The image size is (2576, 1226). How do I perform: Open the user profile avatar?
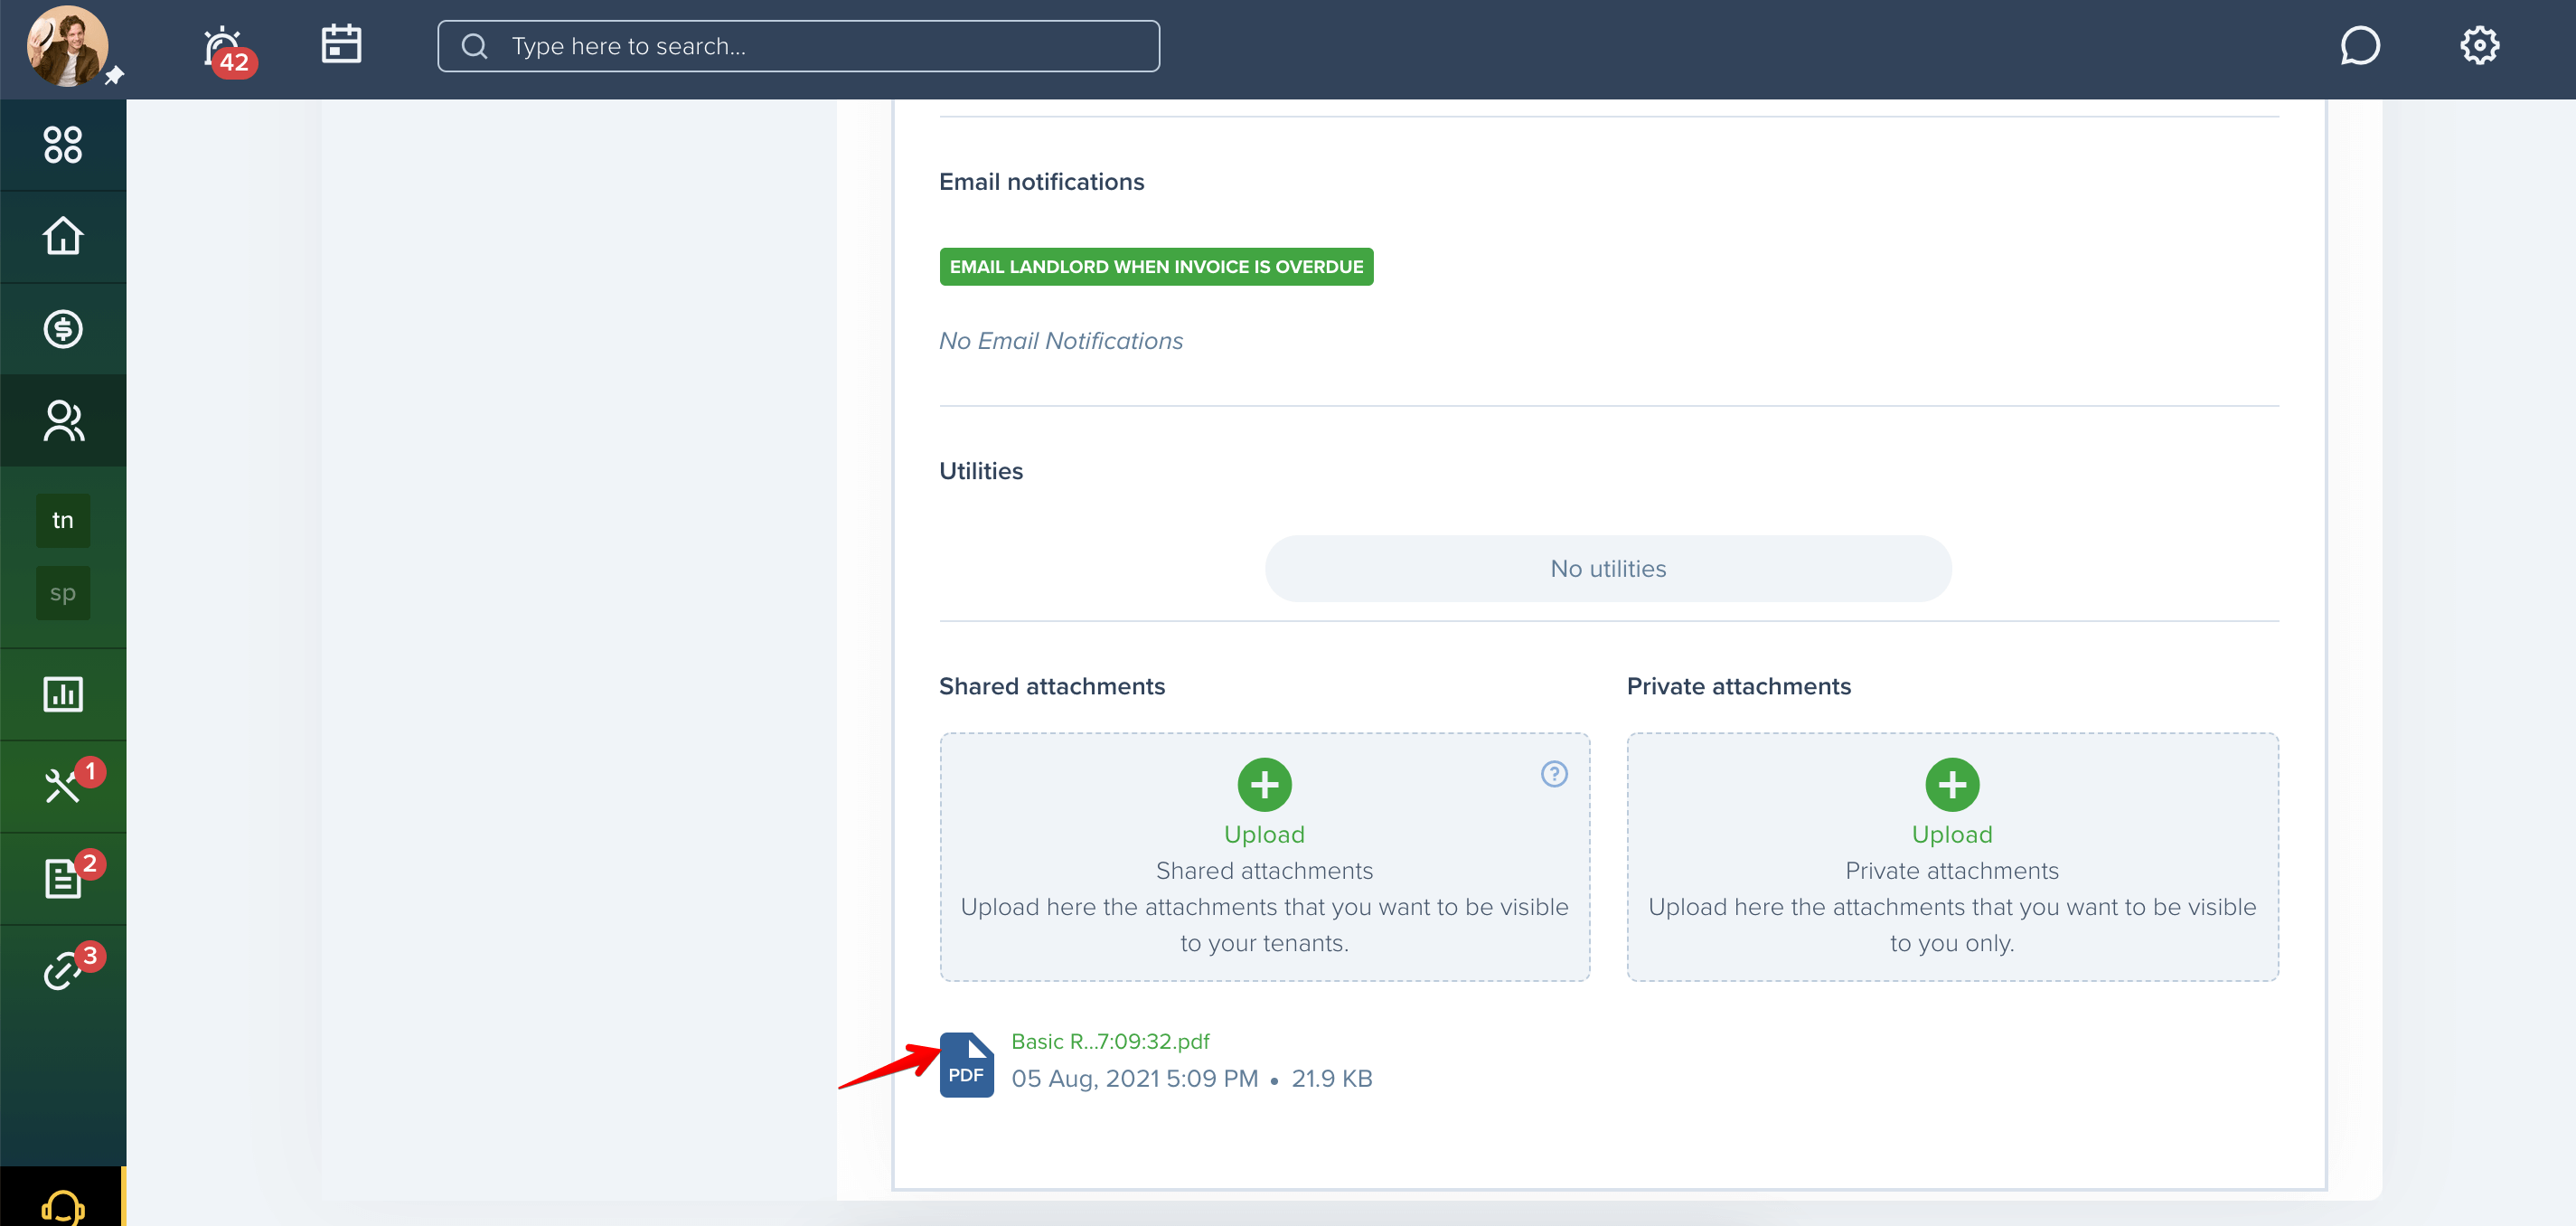click(x=67, y=46)
